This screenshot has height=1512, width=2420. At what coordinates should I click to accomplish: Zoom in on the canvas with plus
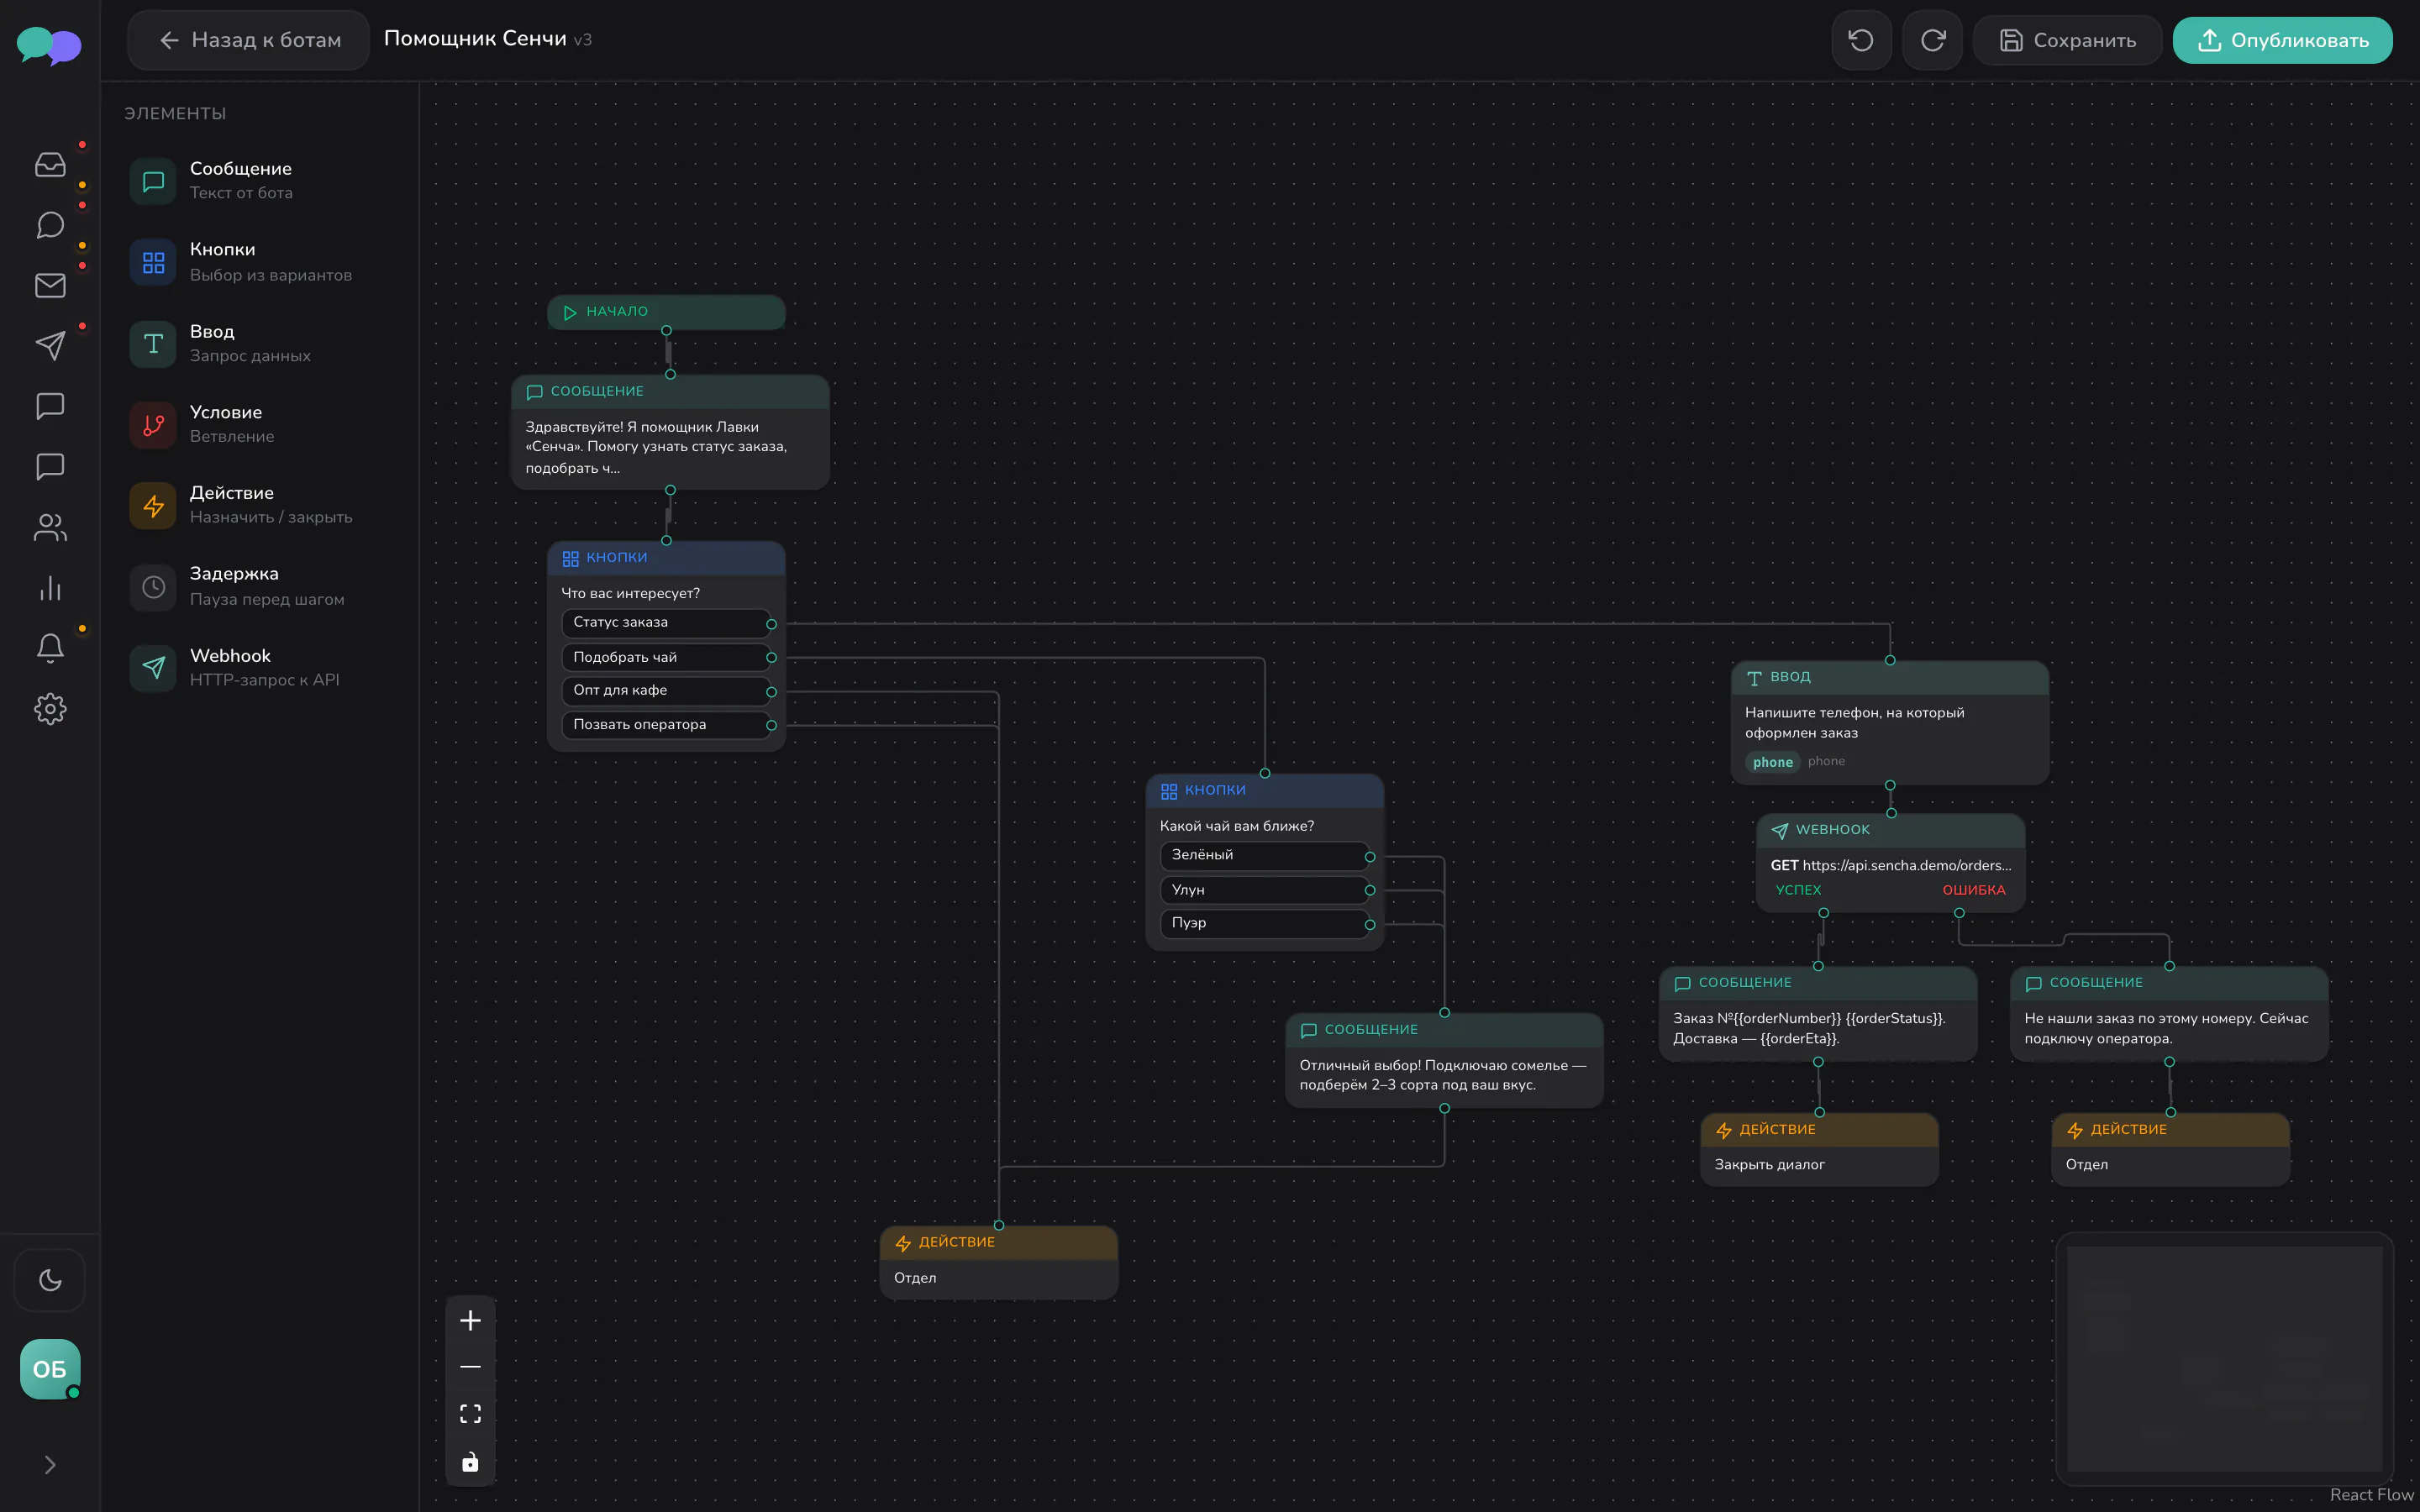470,1320
